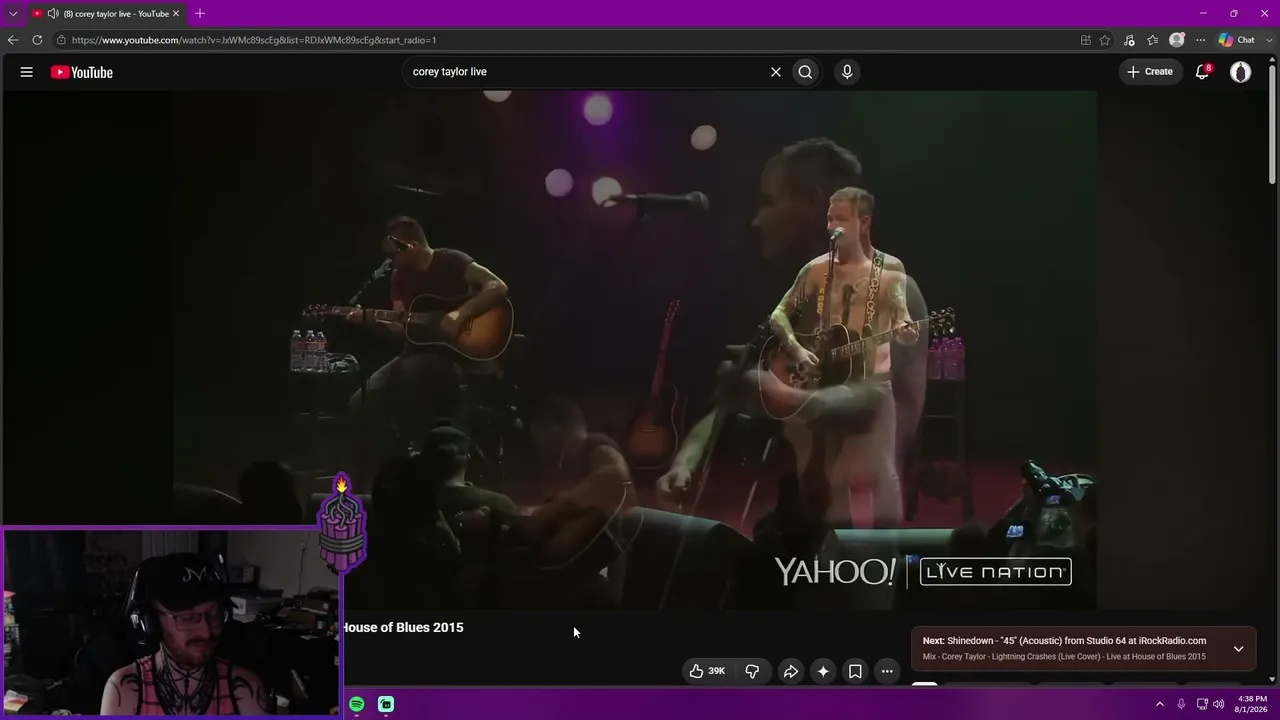This screenshot has height=720, width=1280.
Task: Open the Ask sparkle button under video
Action: [823, 671]
